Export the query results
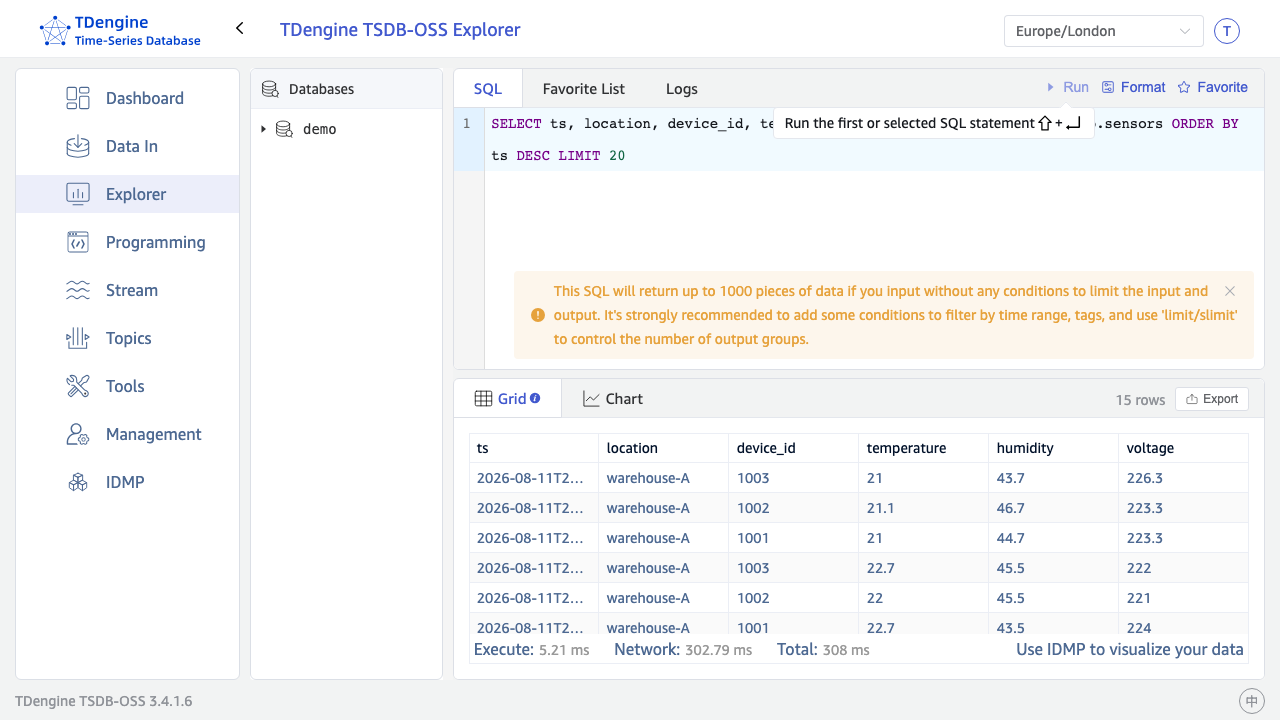 pyautogui.click(x=1212, y=399)
